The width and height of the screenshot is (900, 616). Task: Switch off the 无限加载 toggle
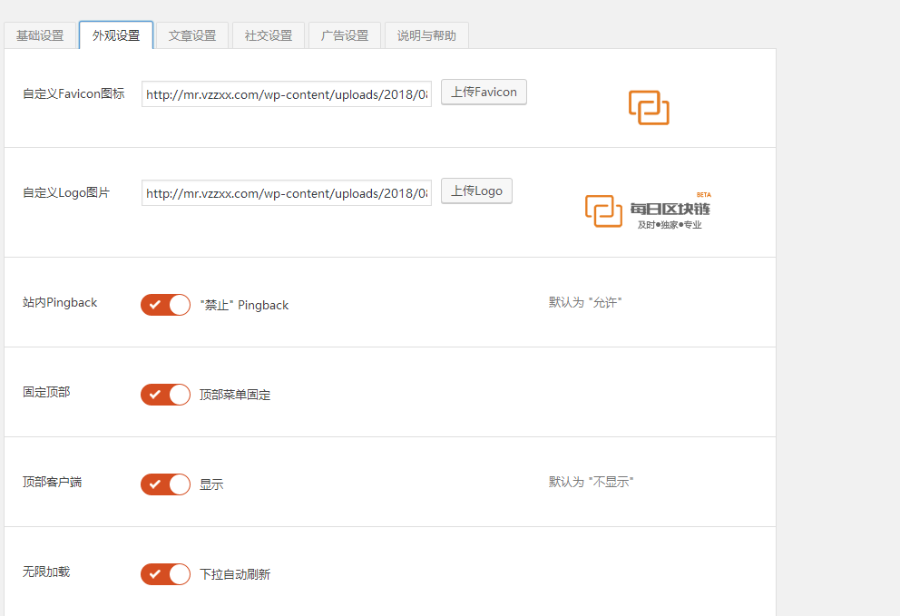pos(165,575)
